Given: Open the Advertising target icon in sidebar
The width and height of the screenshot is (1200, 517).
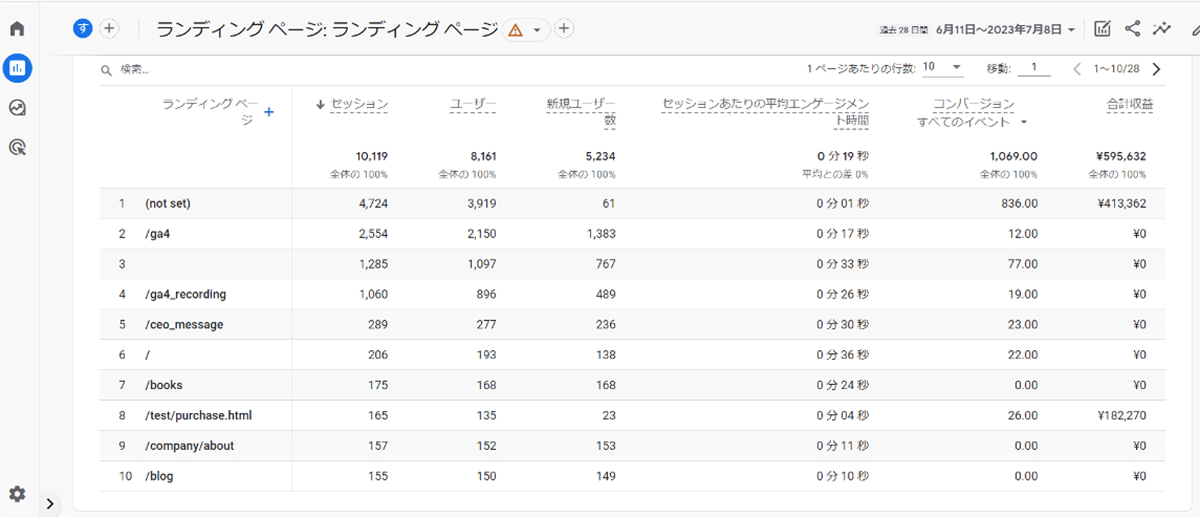Looking at the screenshot, I should tap(17, 148).
